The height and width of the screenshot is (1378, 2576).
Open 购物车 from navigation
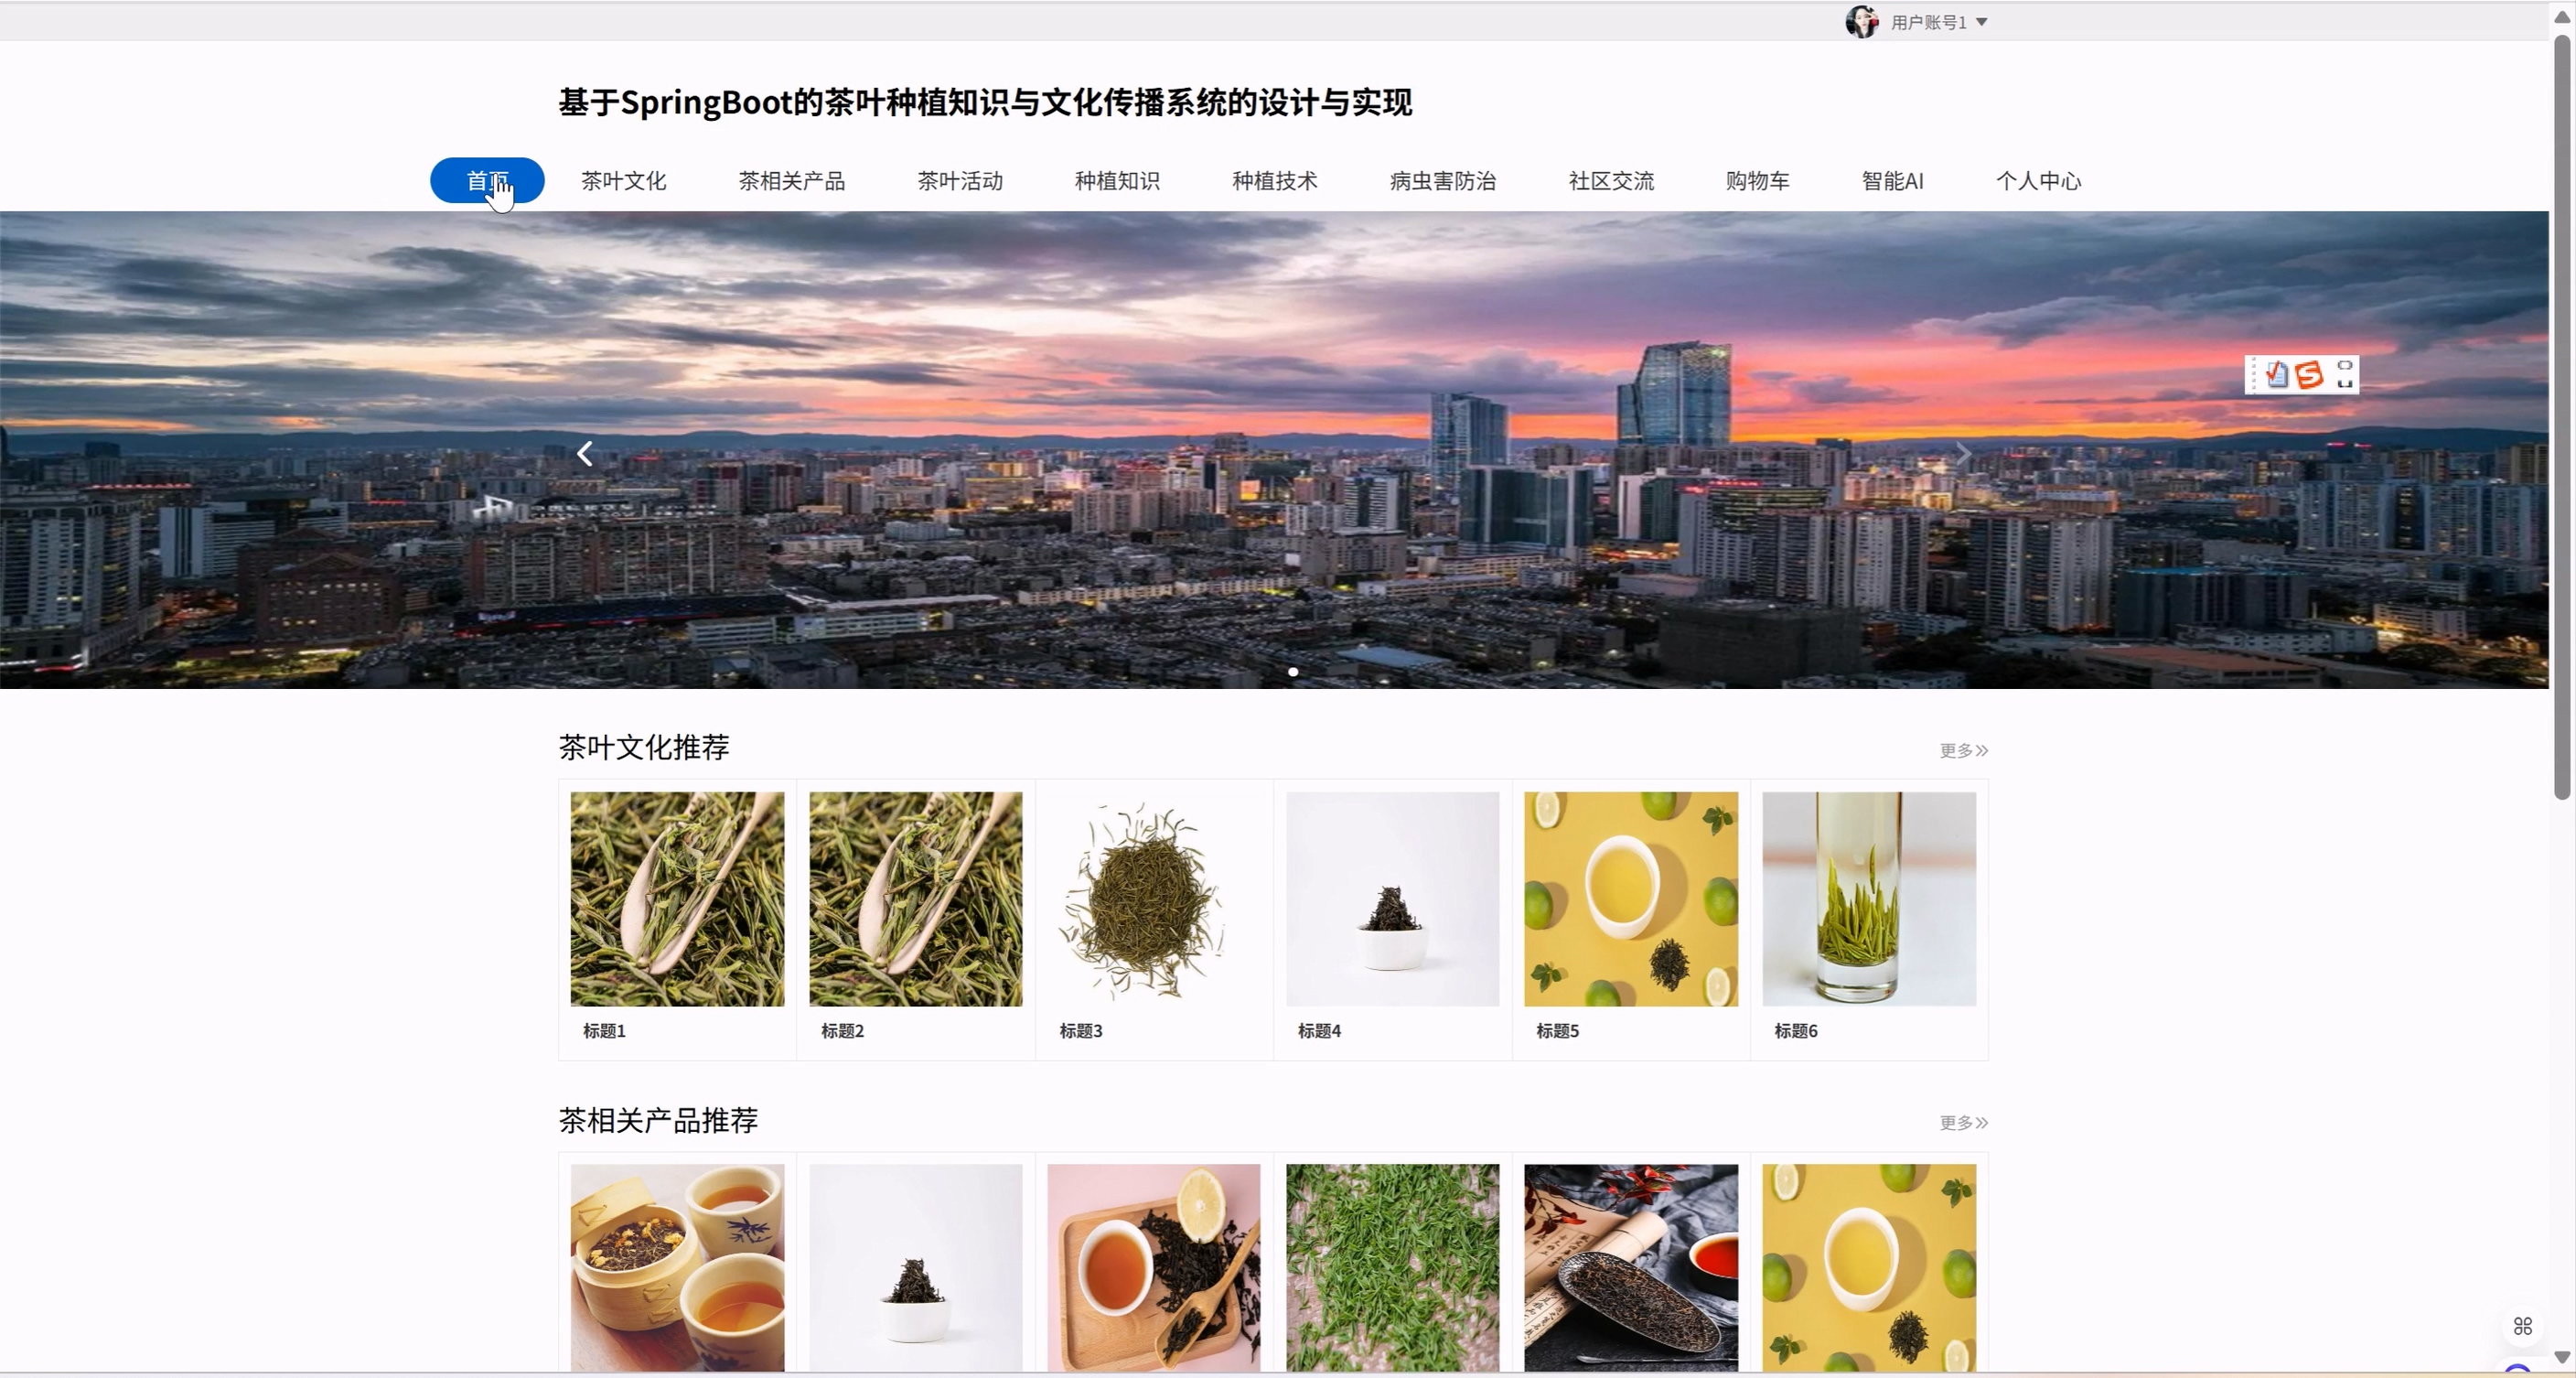[1757, 181]
